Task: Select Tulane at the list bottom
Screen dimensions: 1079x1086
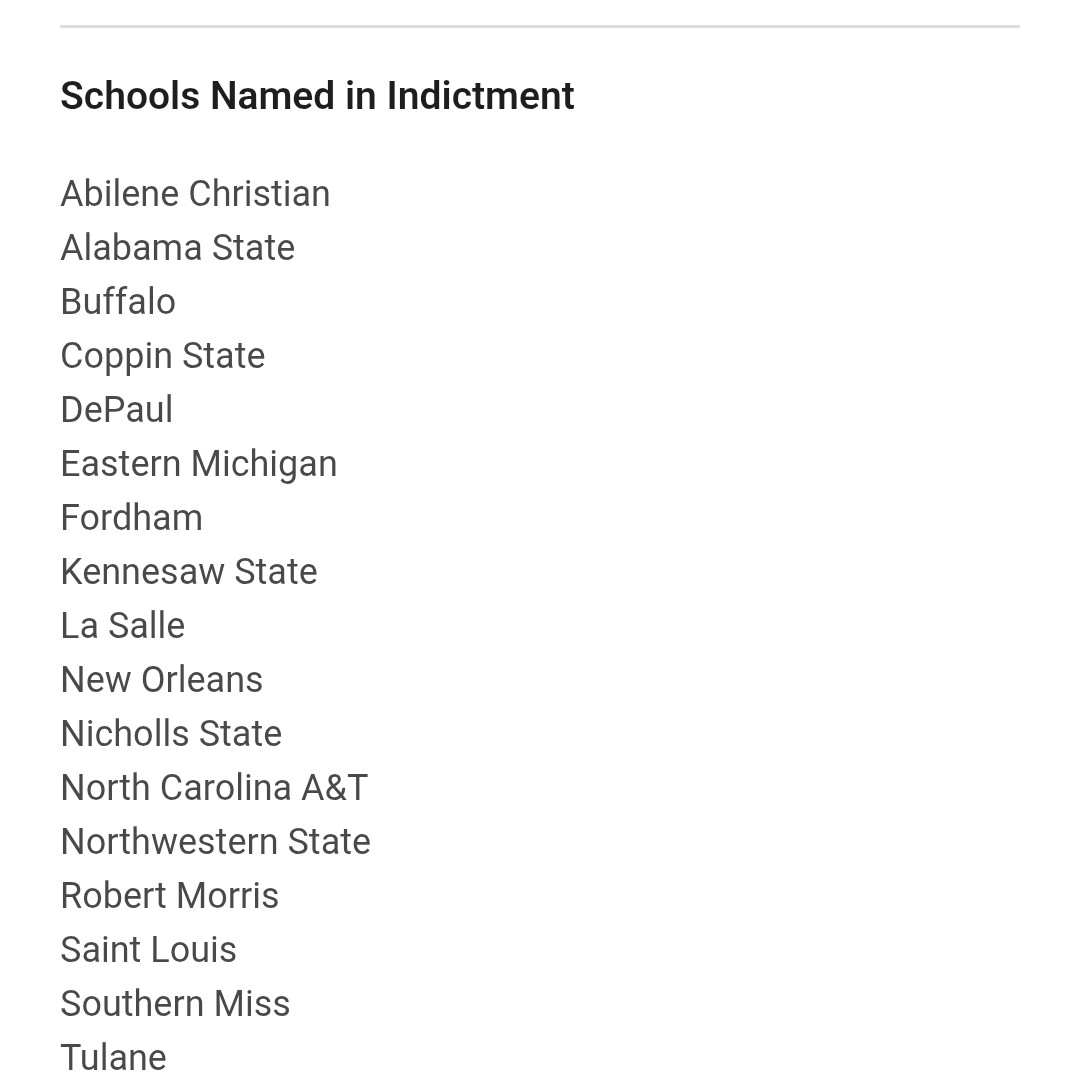Action: (x=113, y=1058)
